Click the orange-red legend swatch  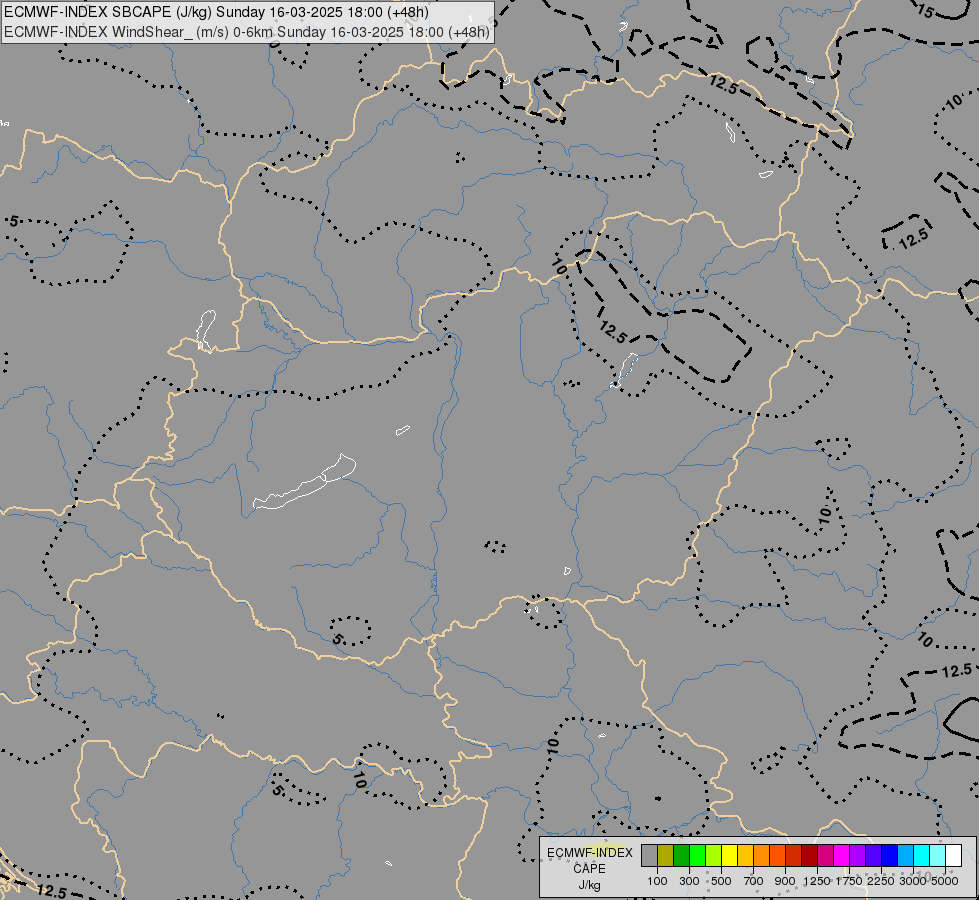point(777,855)
